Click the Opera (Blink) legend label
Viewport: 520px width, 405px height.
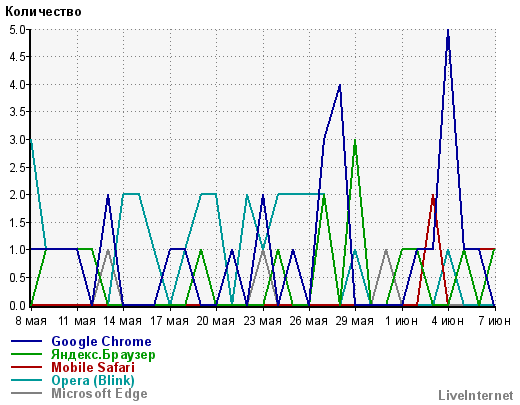[x=93, y=380]
